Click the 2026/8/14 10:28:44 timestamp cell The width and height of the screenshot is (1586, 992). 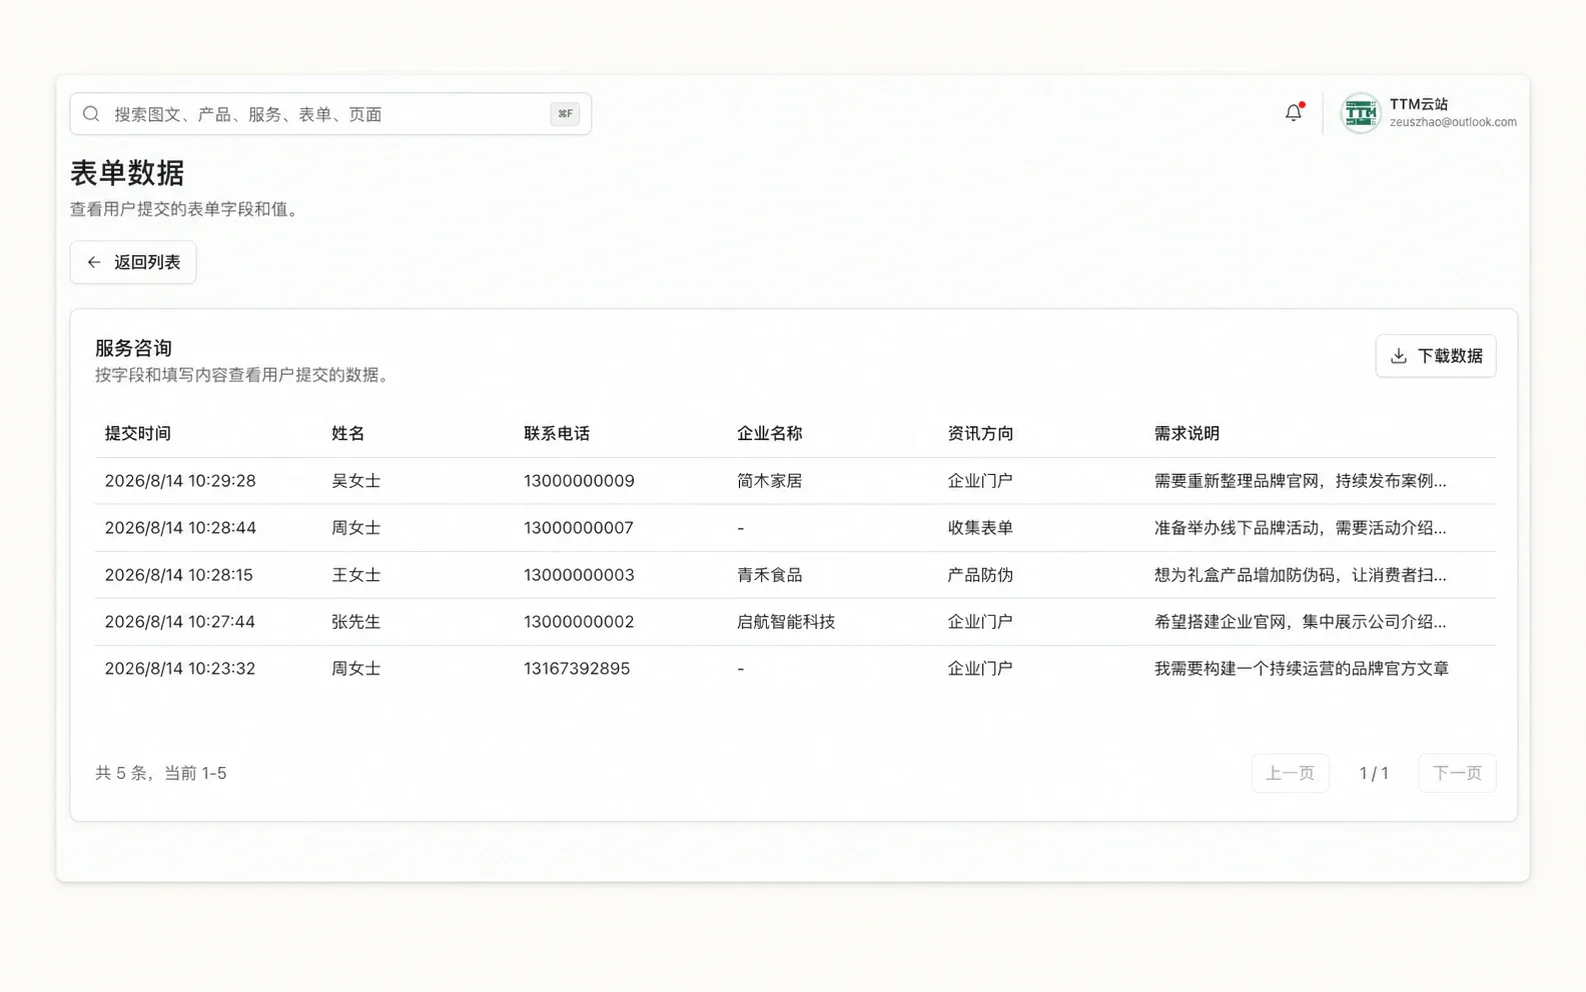pos(180,528)
